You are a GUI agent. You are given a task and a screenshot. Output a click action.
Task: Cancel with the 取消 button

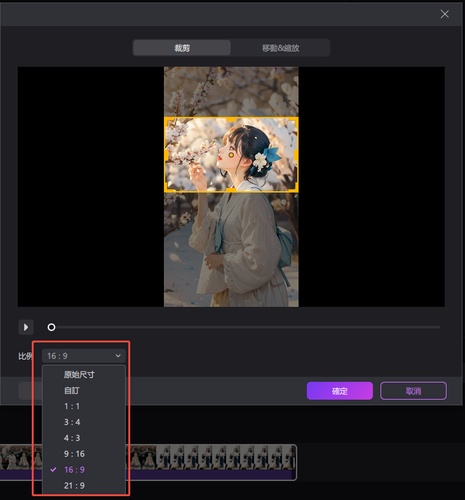point(413,391)
